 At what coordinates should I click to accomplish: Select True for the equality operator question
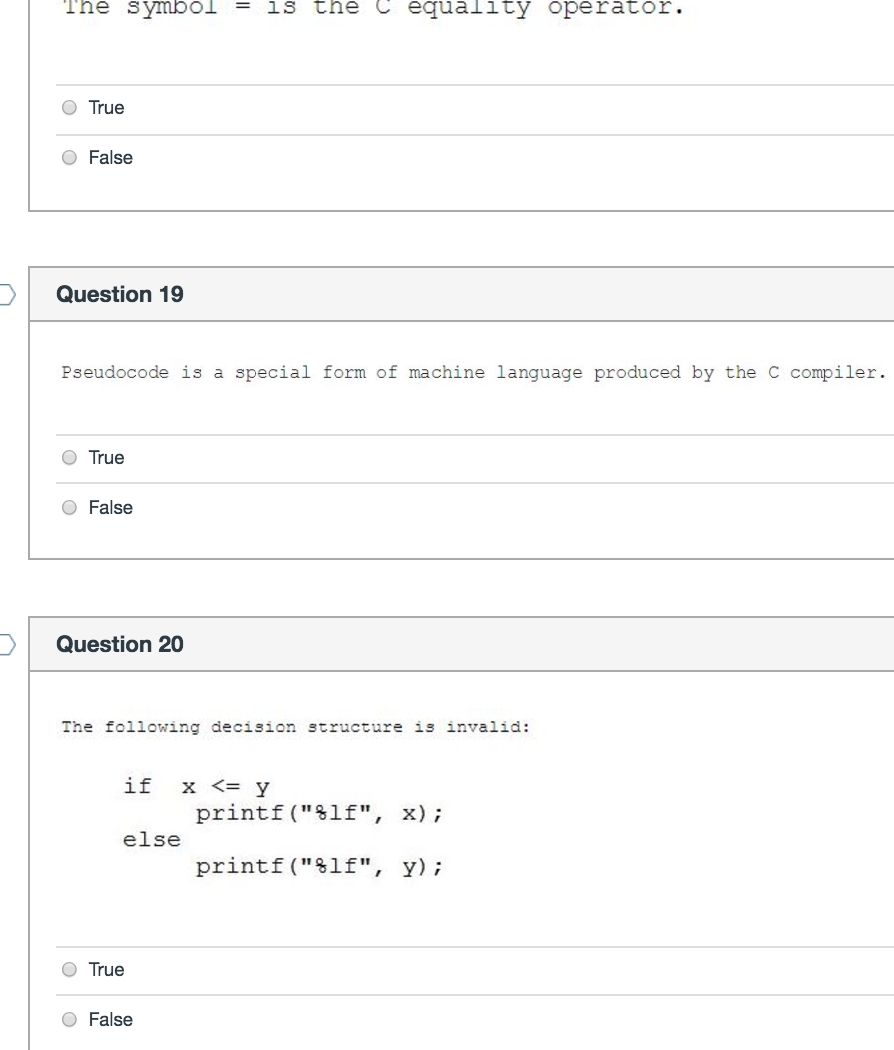point(69,108)
